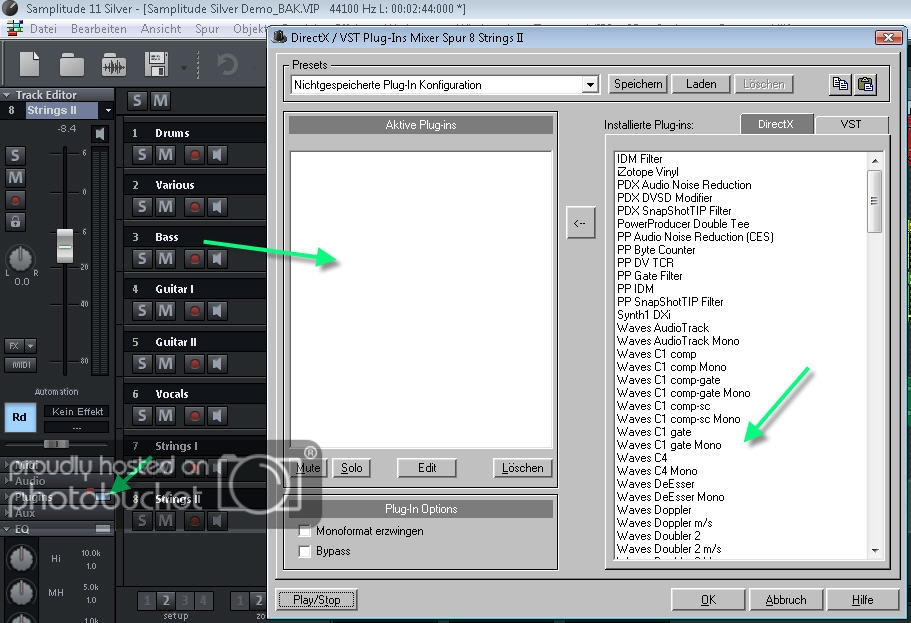Click the Laden preset button
This screenshot has width=911, height=623.
(x=701, y=84)
